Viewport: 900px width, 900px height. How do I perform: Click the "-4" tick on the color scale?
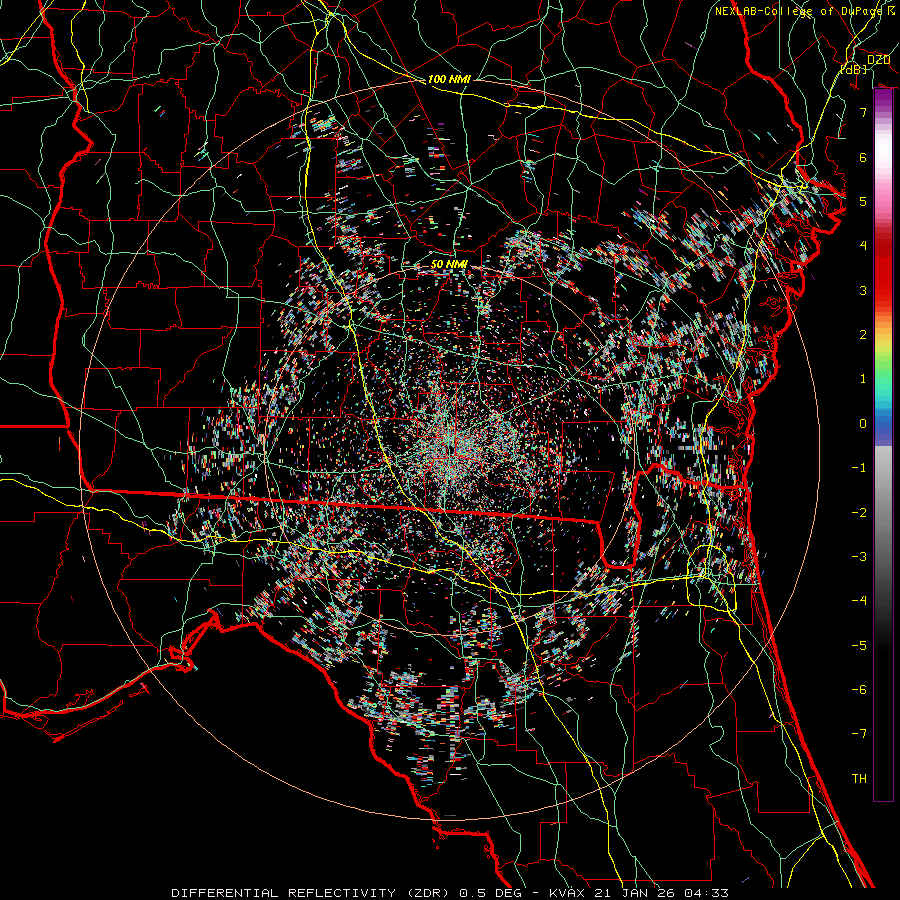pos(859,601)
